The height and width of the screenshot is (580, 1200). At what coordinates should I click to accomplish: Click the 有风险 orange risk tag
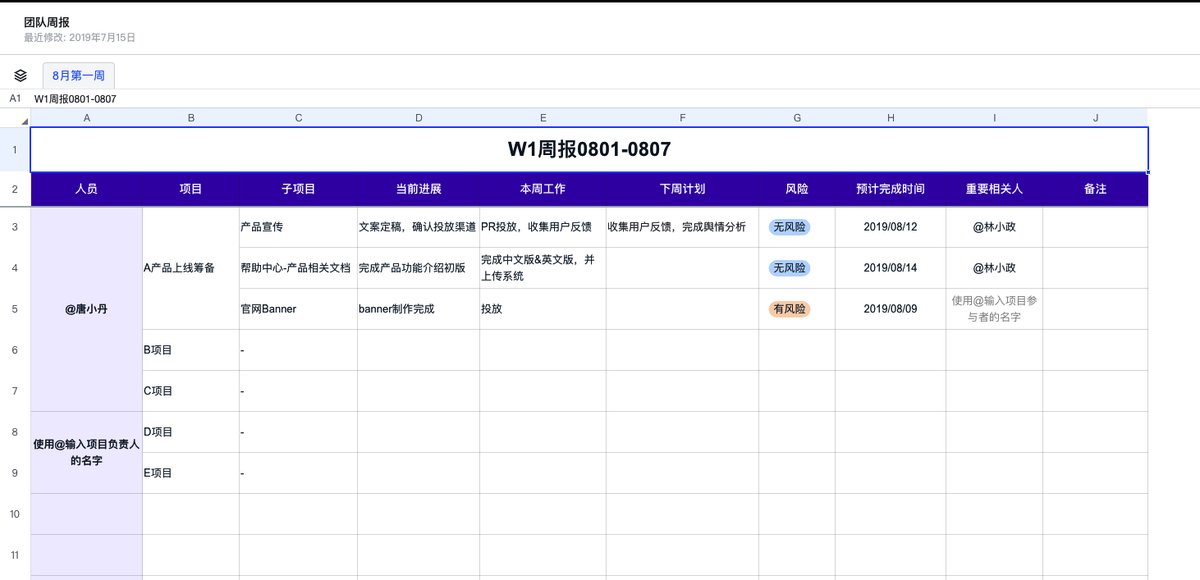(789, 309)
